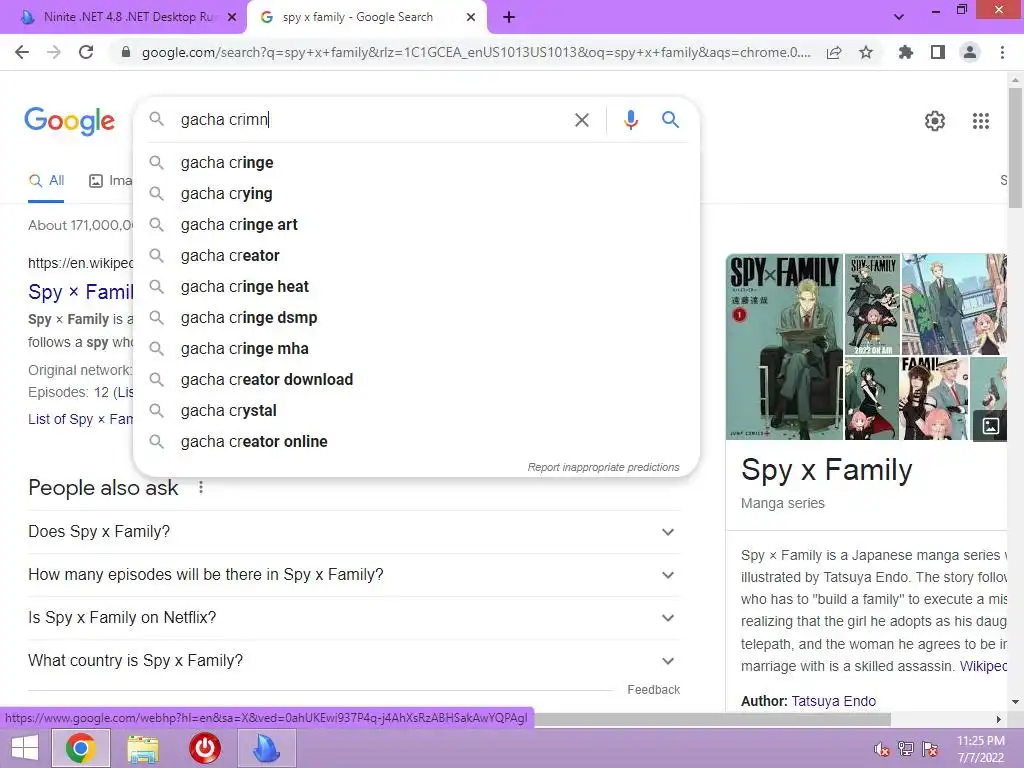Click in the Google search input field
The image size is (1024, 768).
[371, 120]
